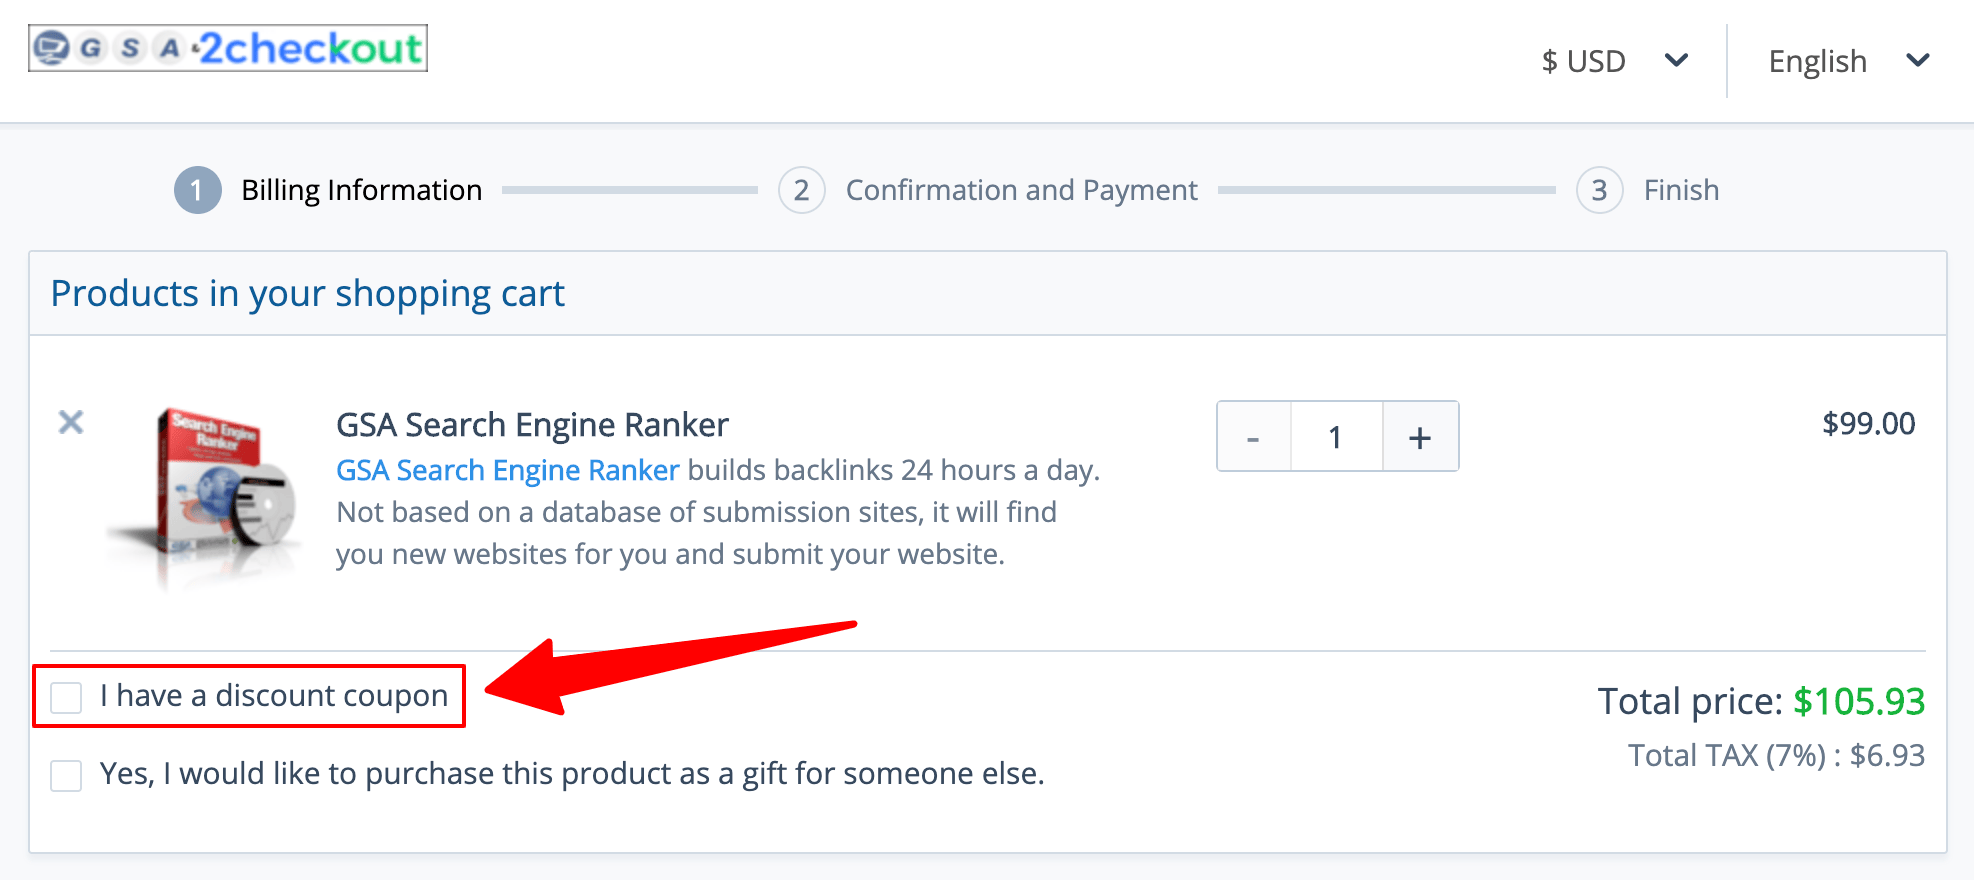Increase product quantity with plus button
The width and height of the screenshot is (1974, 880).
(x=1420, y=437)
